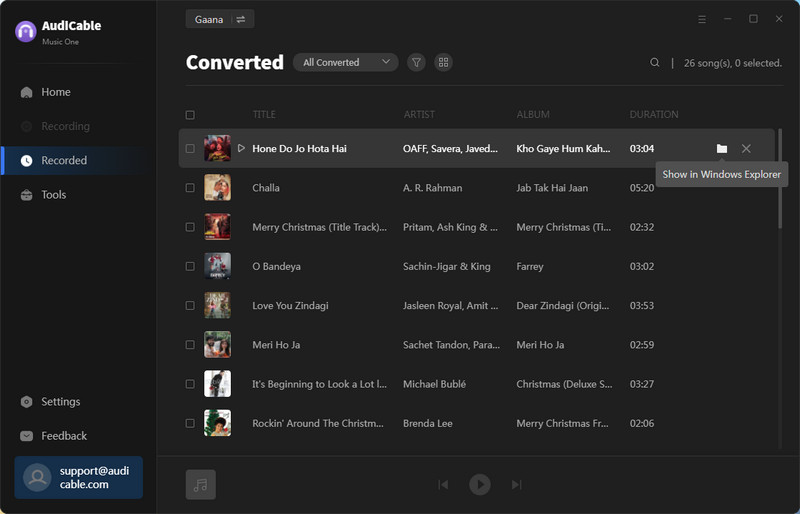Sort by the ARTIST column header
The image size is (800, 514).
419,115
